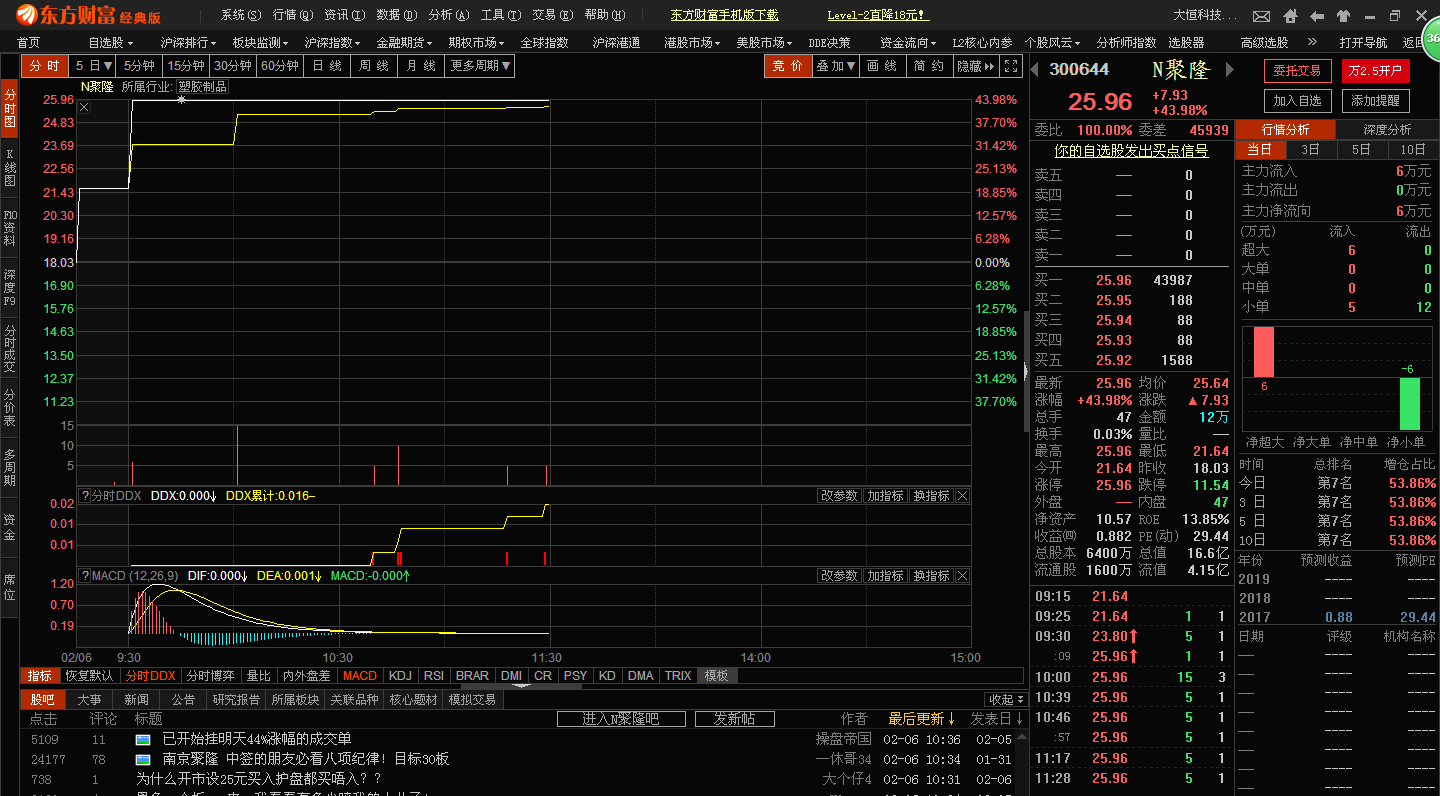The height and width of the screenshot is (796, 1440).
Task: Open the 更多周期 dropdown
Action: (x=481, y=66)
